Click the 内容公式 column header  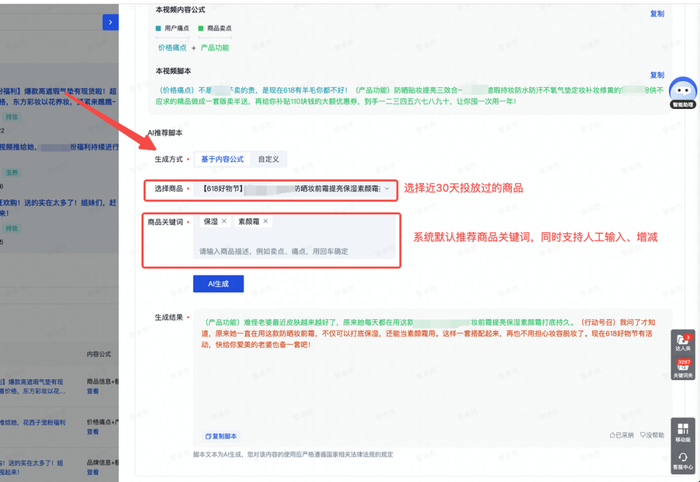click(x=99, y=354)
